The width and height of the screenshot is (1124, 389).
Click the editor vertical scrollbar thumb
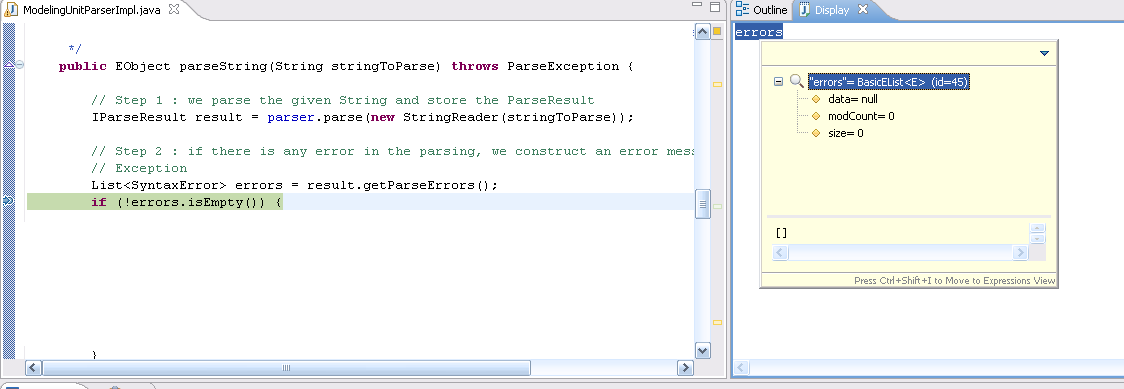(702, 203)
